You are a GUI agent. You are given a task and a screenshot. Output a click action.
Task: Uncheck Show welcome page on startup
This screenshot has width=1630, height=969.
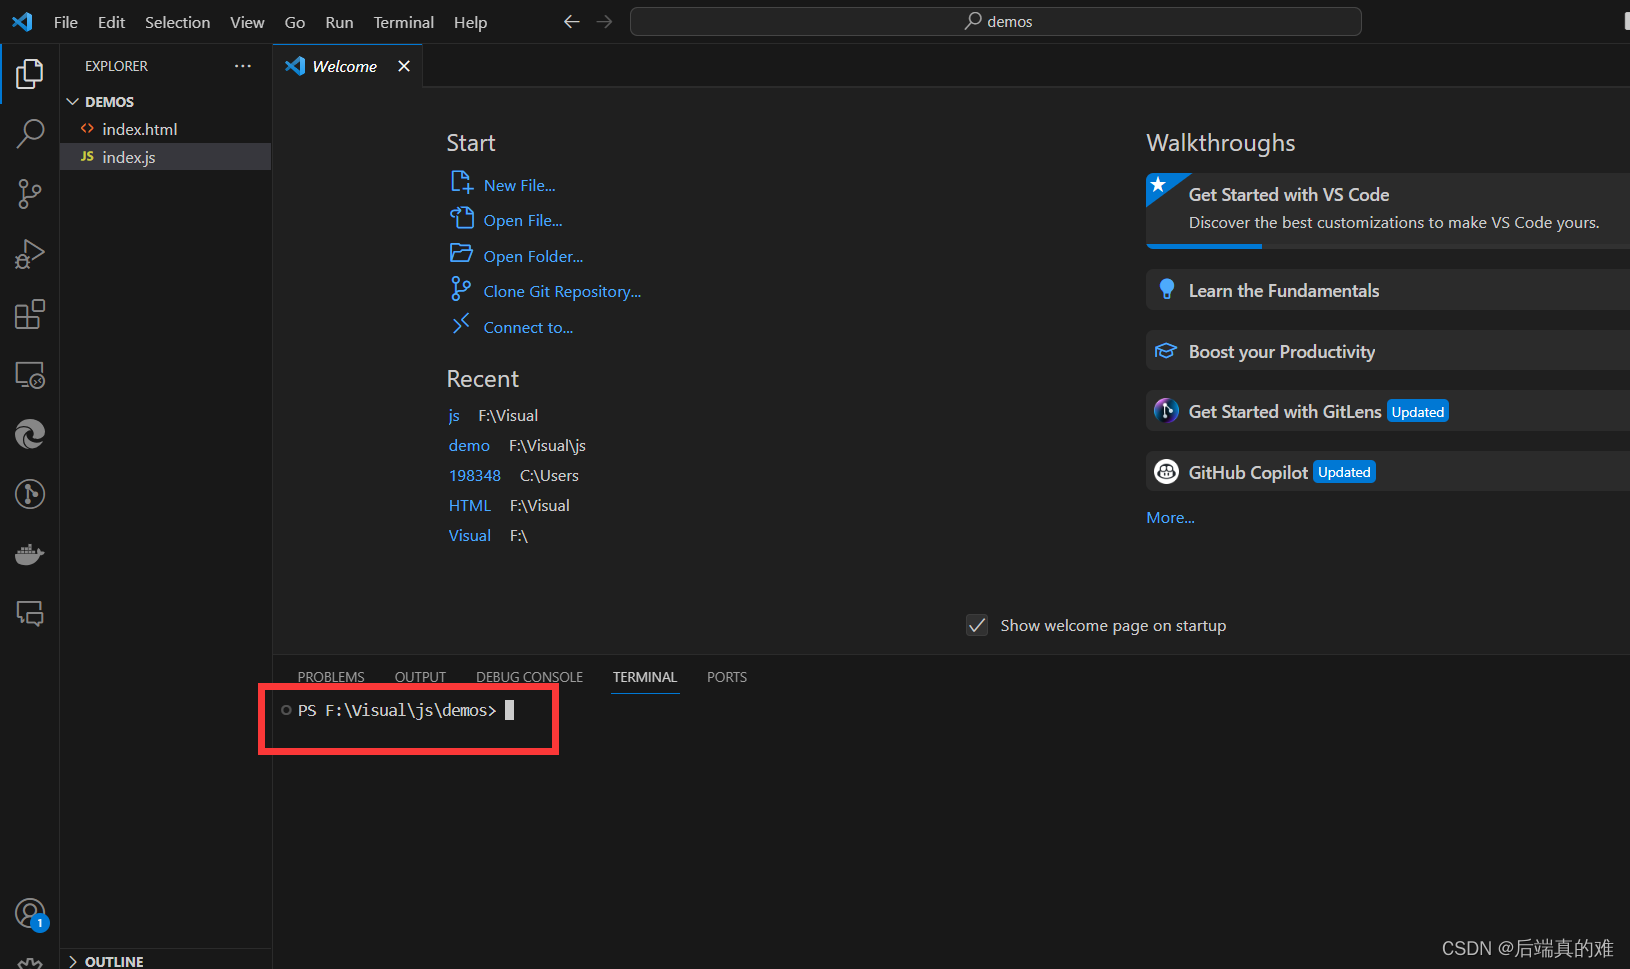click(x=977, y=625)
